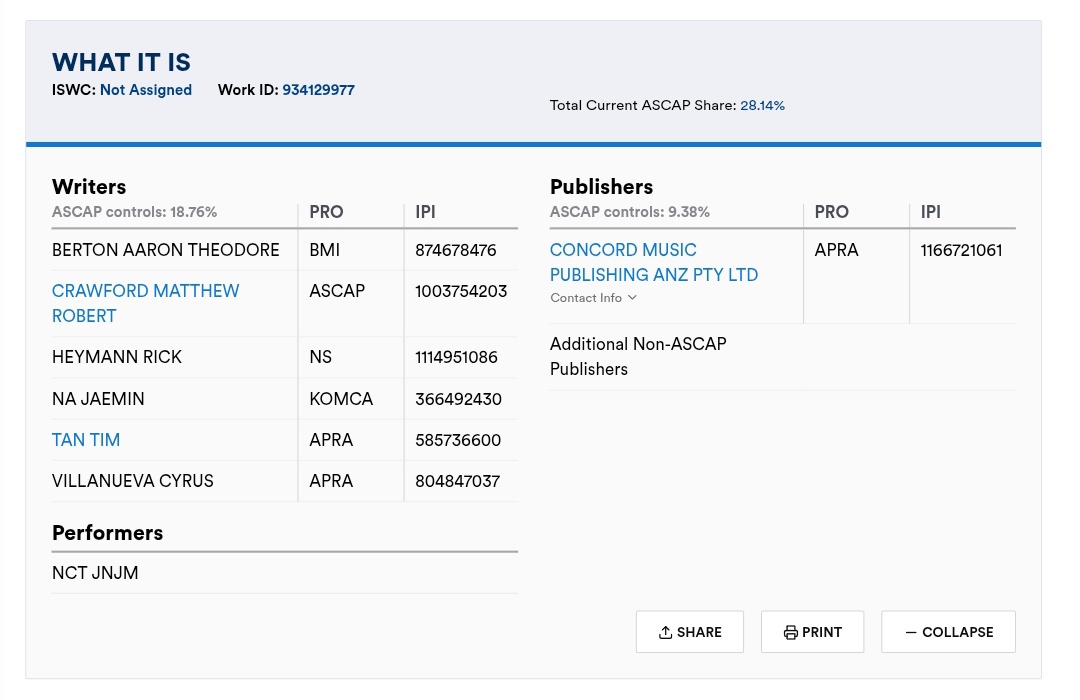Open the CRAWFORD MATTHEW ROBERT writer link
The height and width of the screenshot is (700, 1080).
(145, 303)
